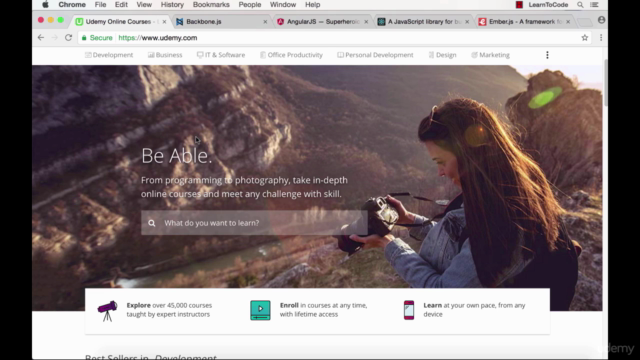Open the People menu
The height and width of the screenshot is (360, 640).
pos(250,4)
